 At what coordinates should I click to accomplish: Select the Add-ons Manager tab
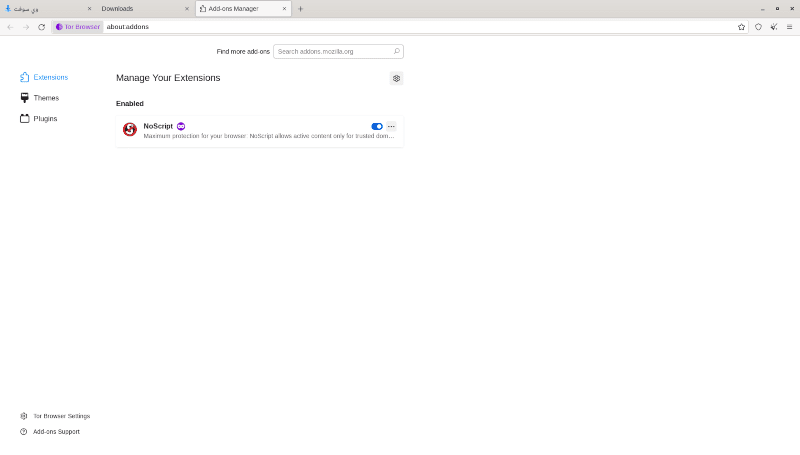[243, 9]
